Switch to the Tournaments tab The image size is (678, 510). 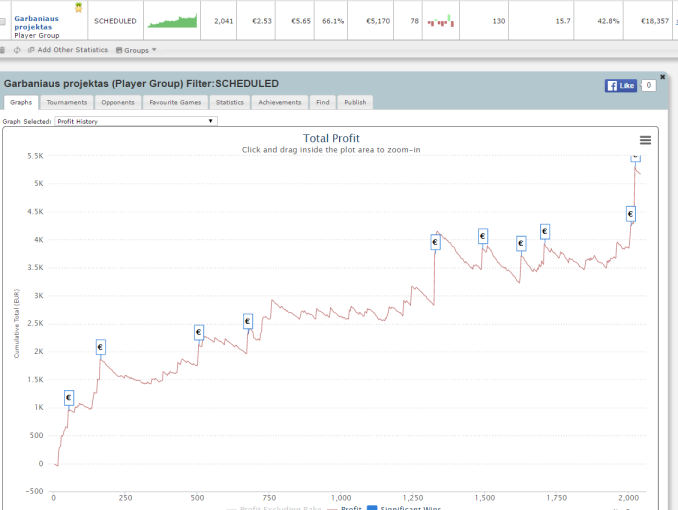tap(67, 102)
